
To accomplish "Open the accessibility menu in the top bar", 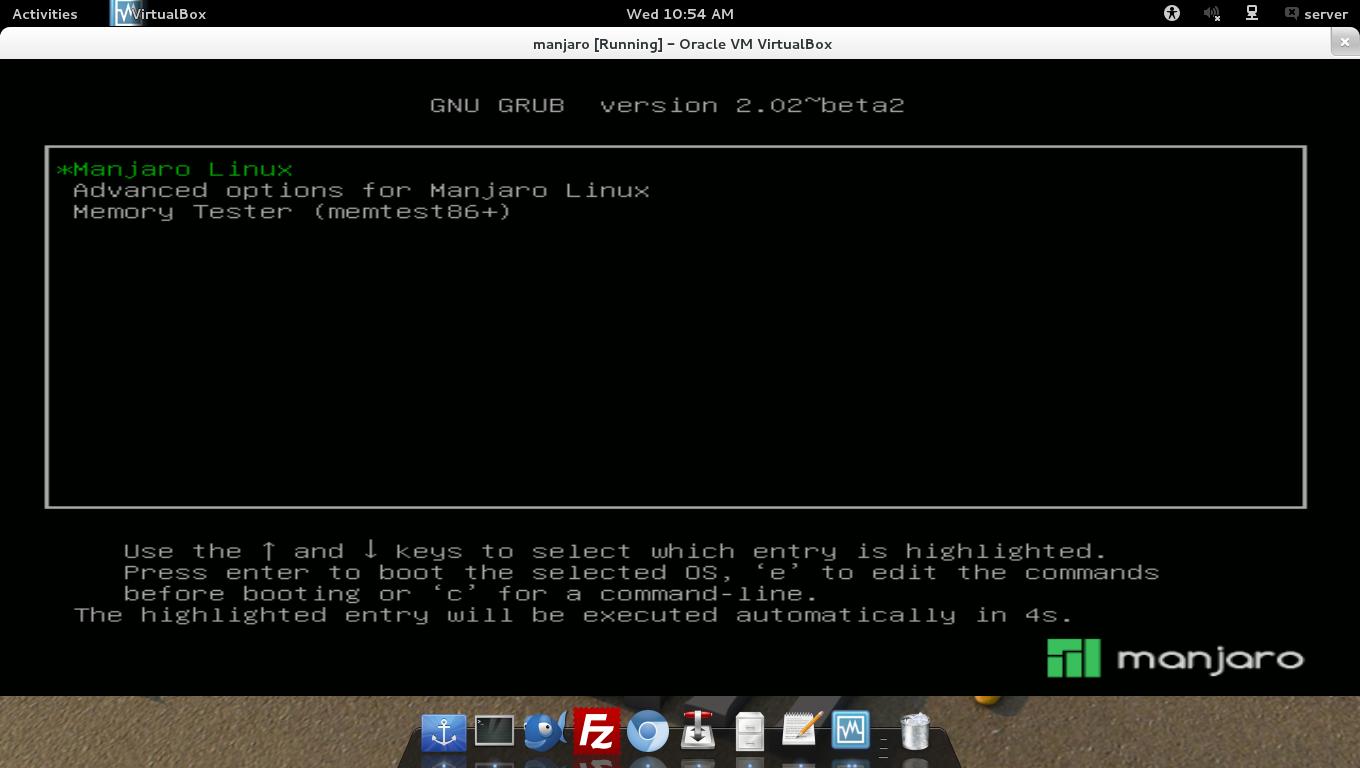I will point(1172,14).
